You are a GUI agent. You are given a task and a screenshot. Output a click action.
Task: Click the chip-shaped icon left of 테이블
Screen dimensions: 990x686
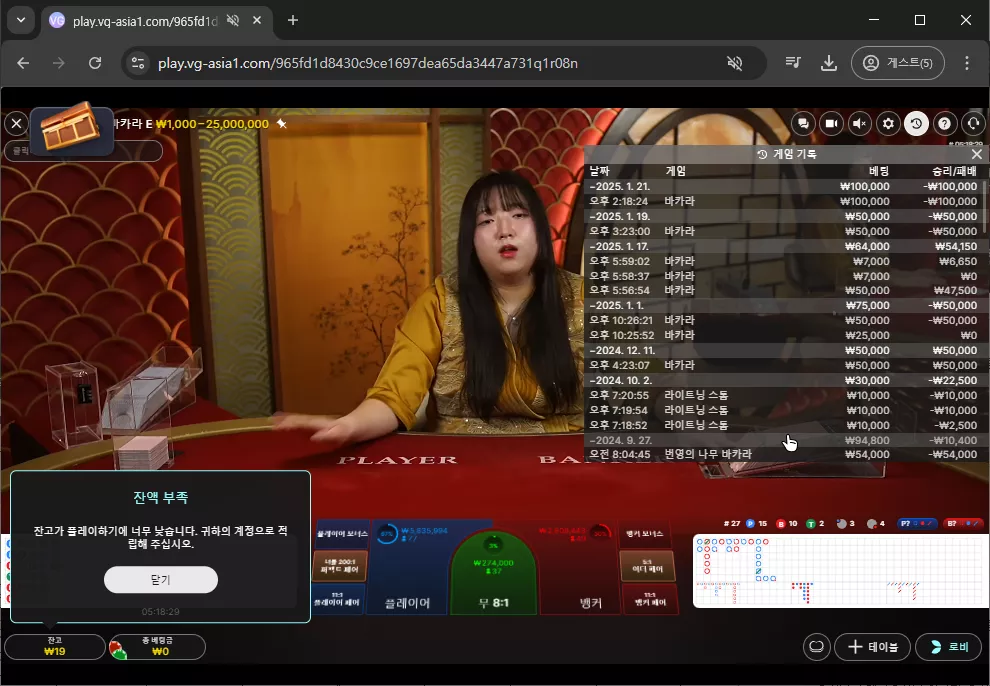[x=816, y=647]
